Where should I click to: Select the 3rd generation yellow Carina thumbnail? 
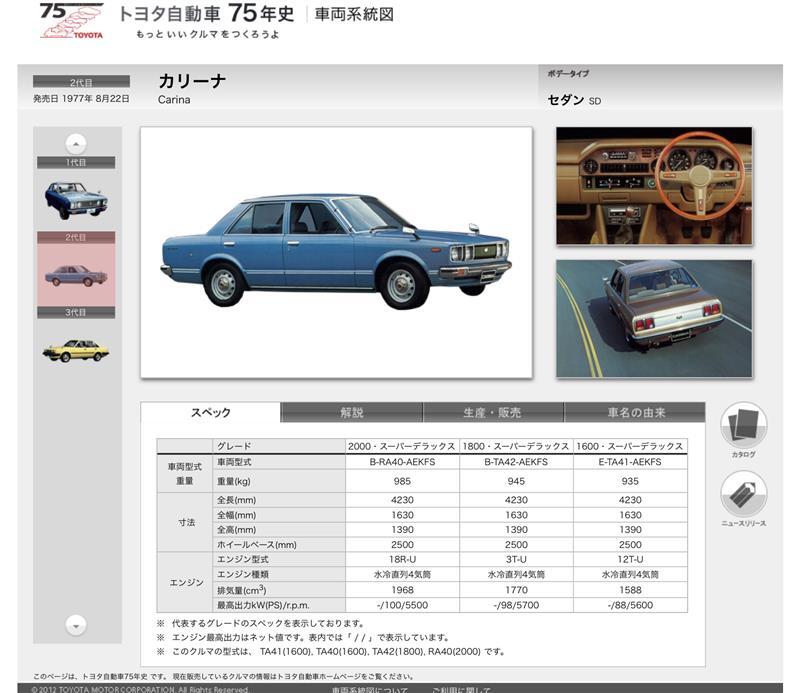coord(76,350)
